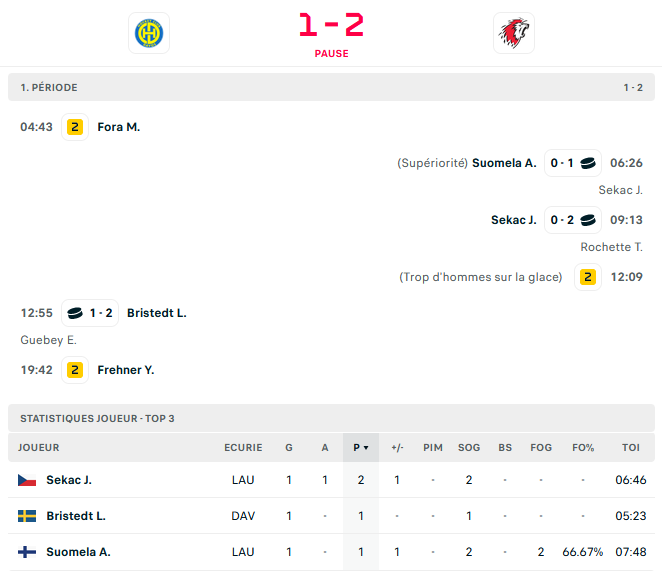The width and height of the screenshot is (662, 573).
Task: Click the HC Davos team logo
Action: (149, 33)
